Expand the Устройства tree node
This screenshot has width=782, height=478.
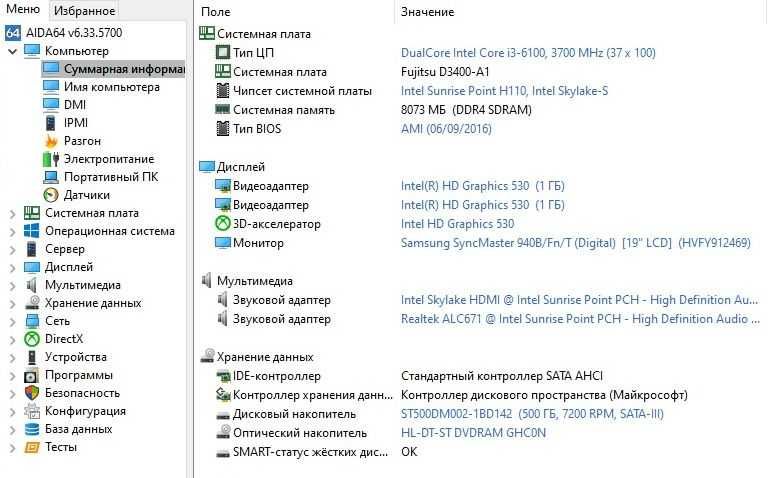tap(12, 358)
